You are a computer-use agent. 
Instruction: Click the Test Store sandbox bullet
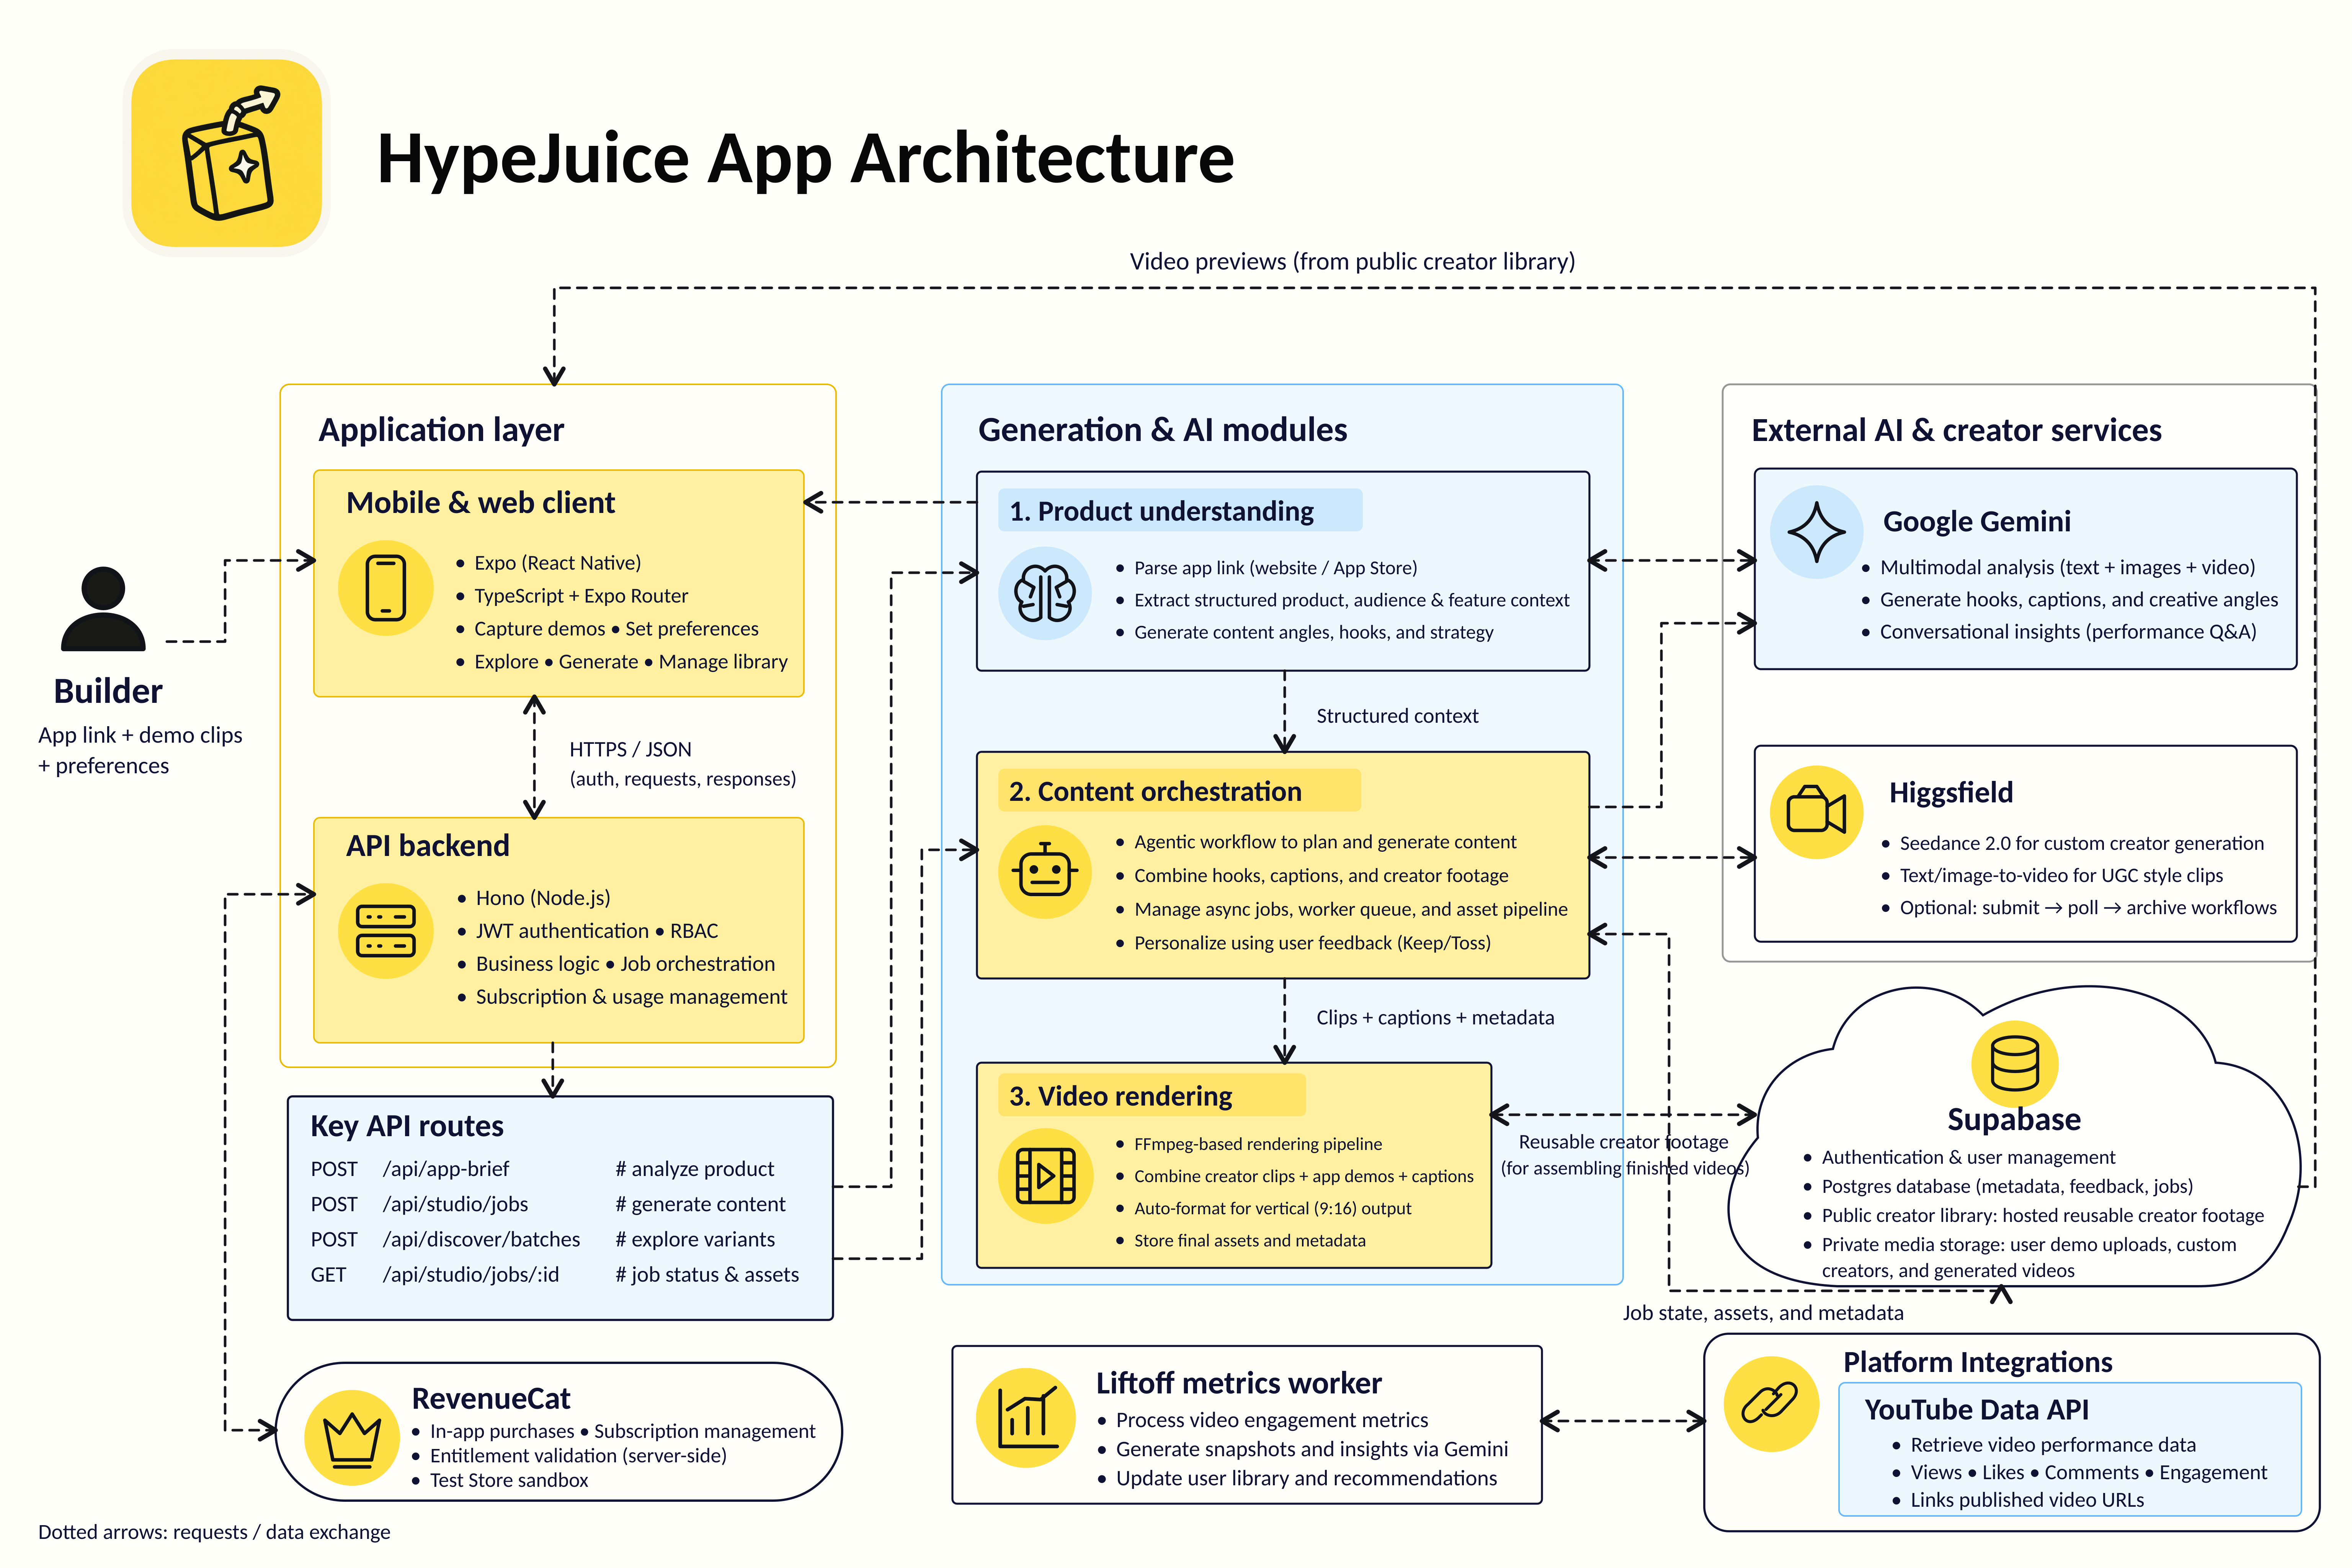coord(500,1480)
